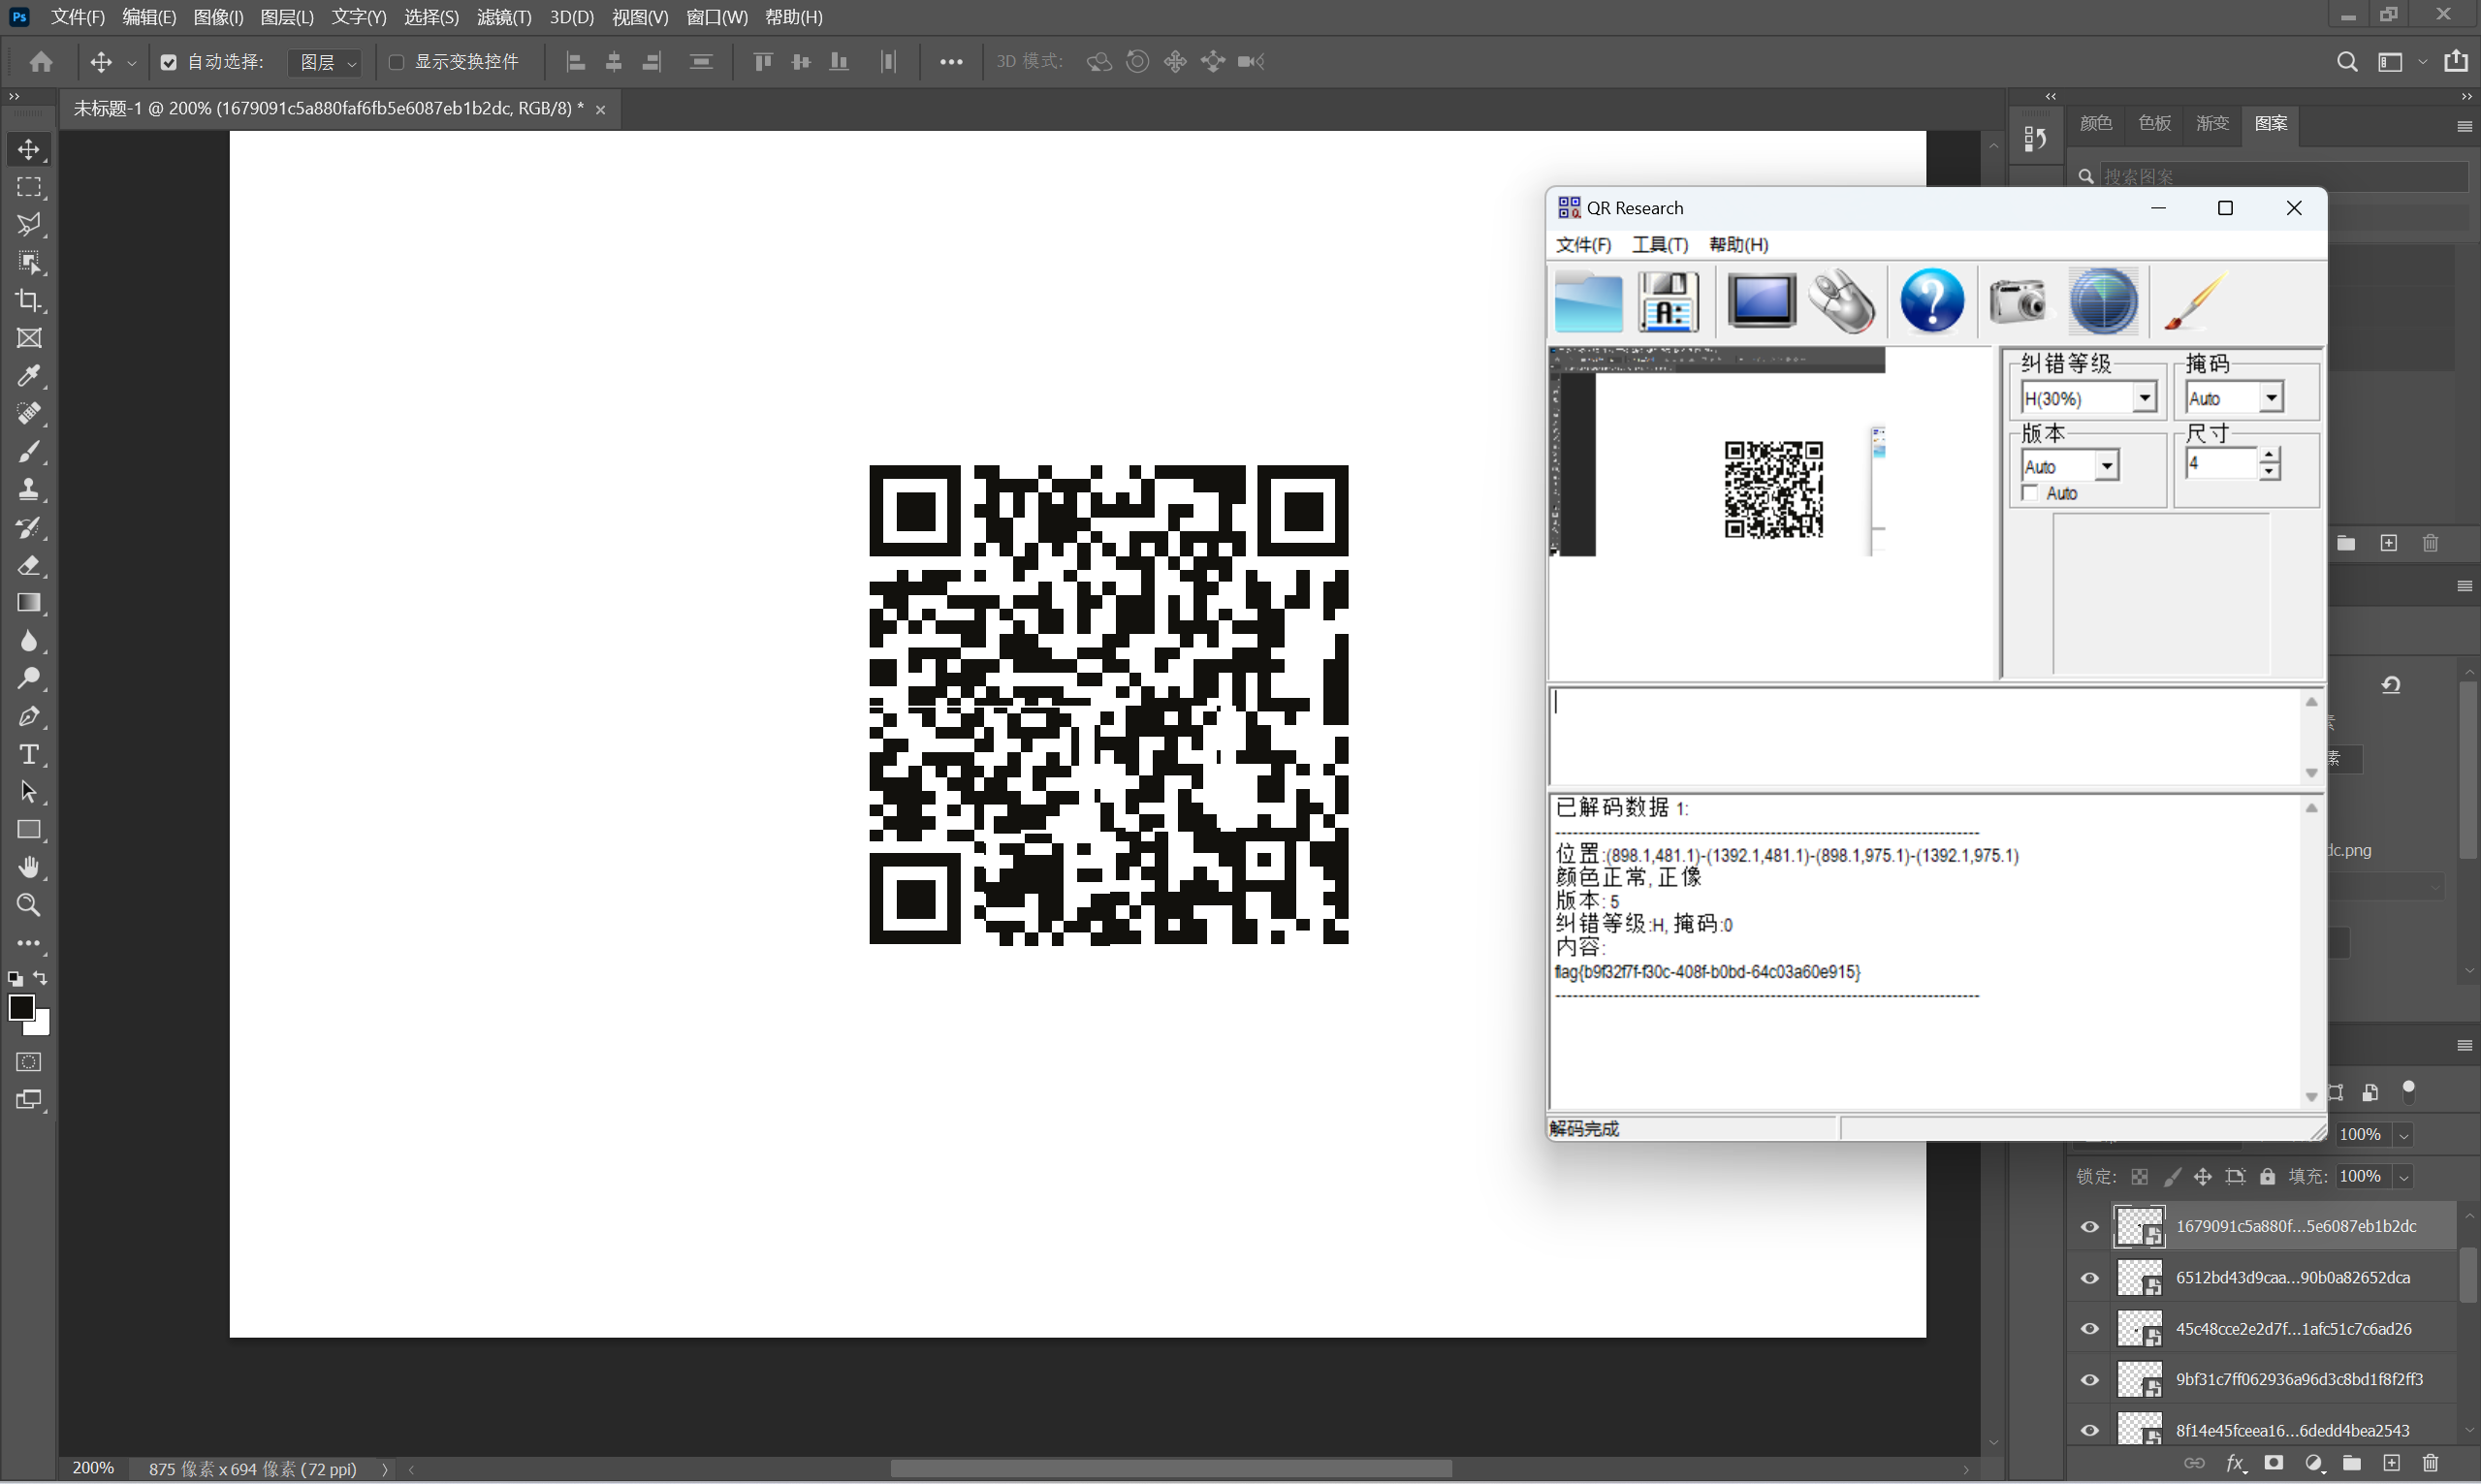Click the 搜索图案 search field
Screen dimensions: 2481x1484
(x=2283, y=176)
